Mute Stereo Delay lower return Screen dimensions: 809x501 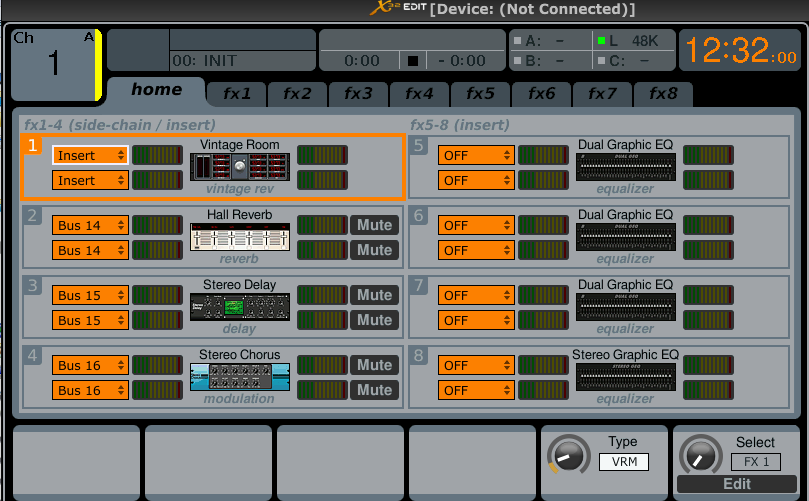click(375, 320)
